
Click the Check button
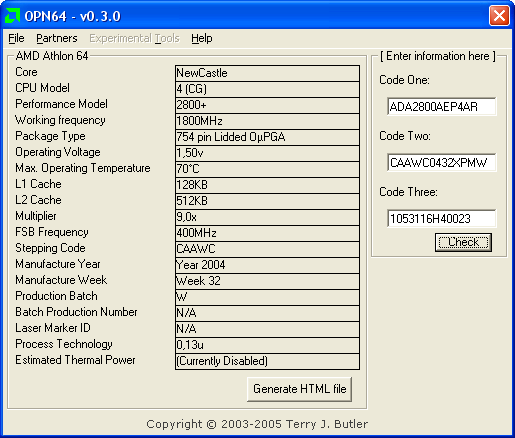[x=463, y=242]
